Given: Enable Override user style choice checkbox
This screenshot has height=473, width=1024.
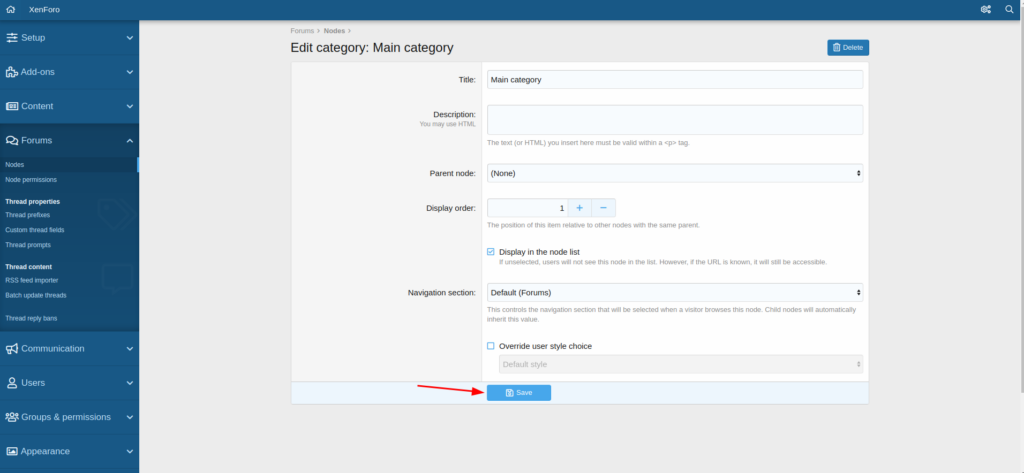Looking at the screenshot, I should (x=490, y=346).
